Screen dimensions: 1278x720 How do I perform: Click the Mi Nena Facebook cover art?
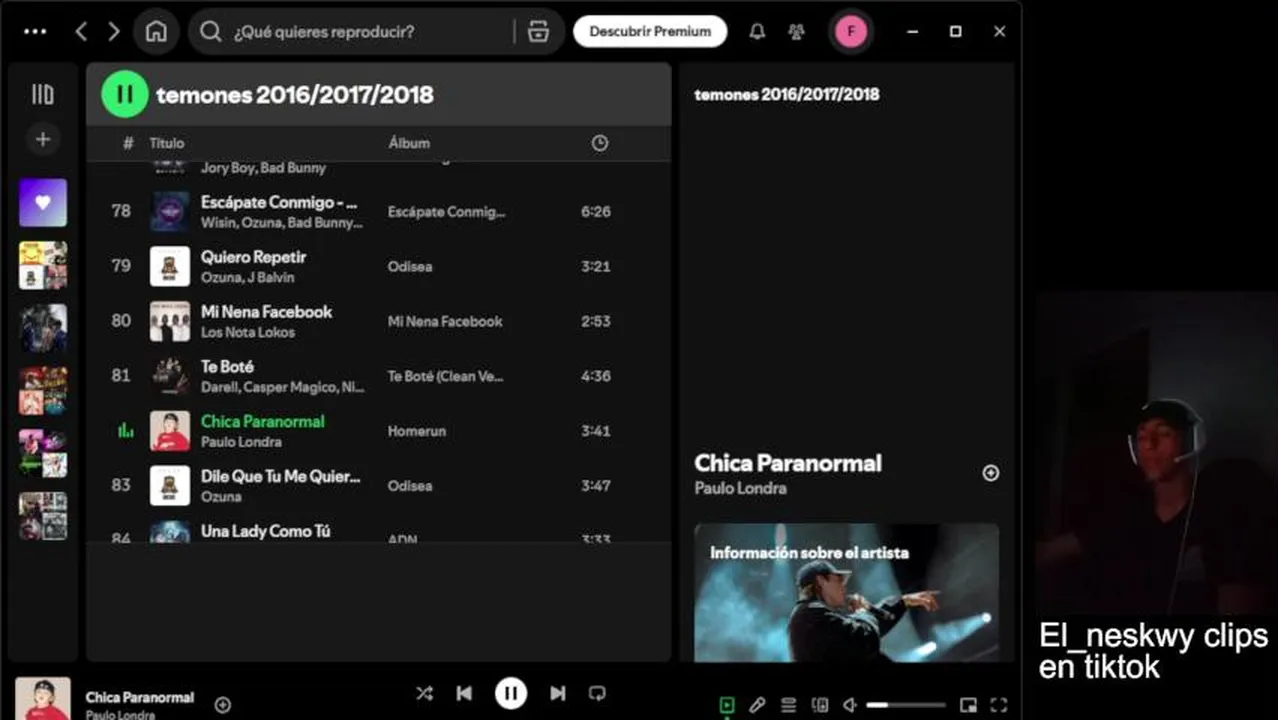[170, 321]
